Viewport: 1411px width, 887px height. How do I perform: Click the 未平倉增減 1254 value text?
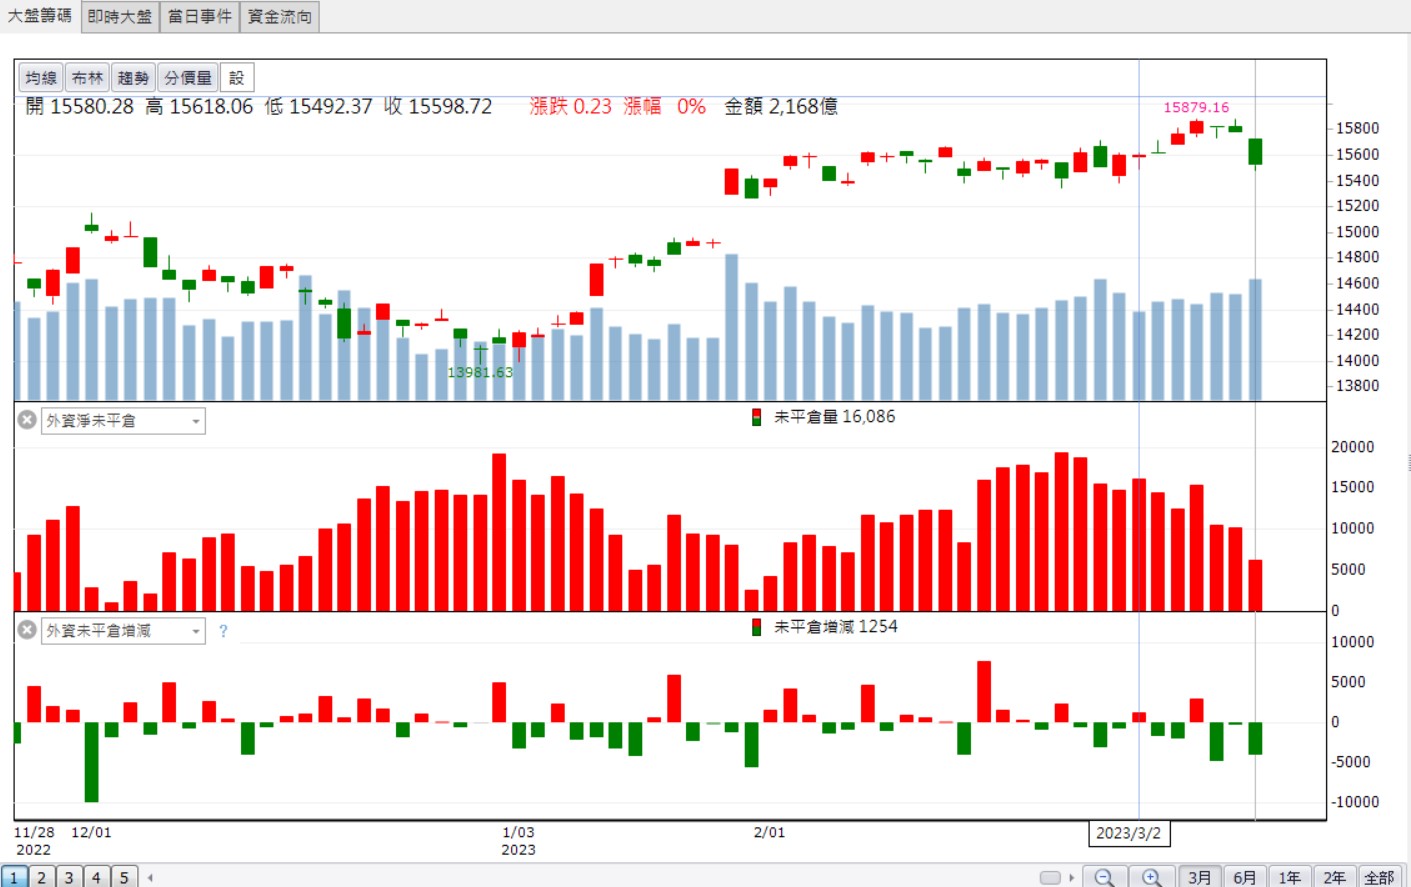[x=835, y=627]
